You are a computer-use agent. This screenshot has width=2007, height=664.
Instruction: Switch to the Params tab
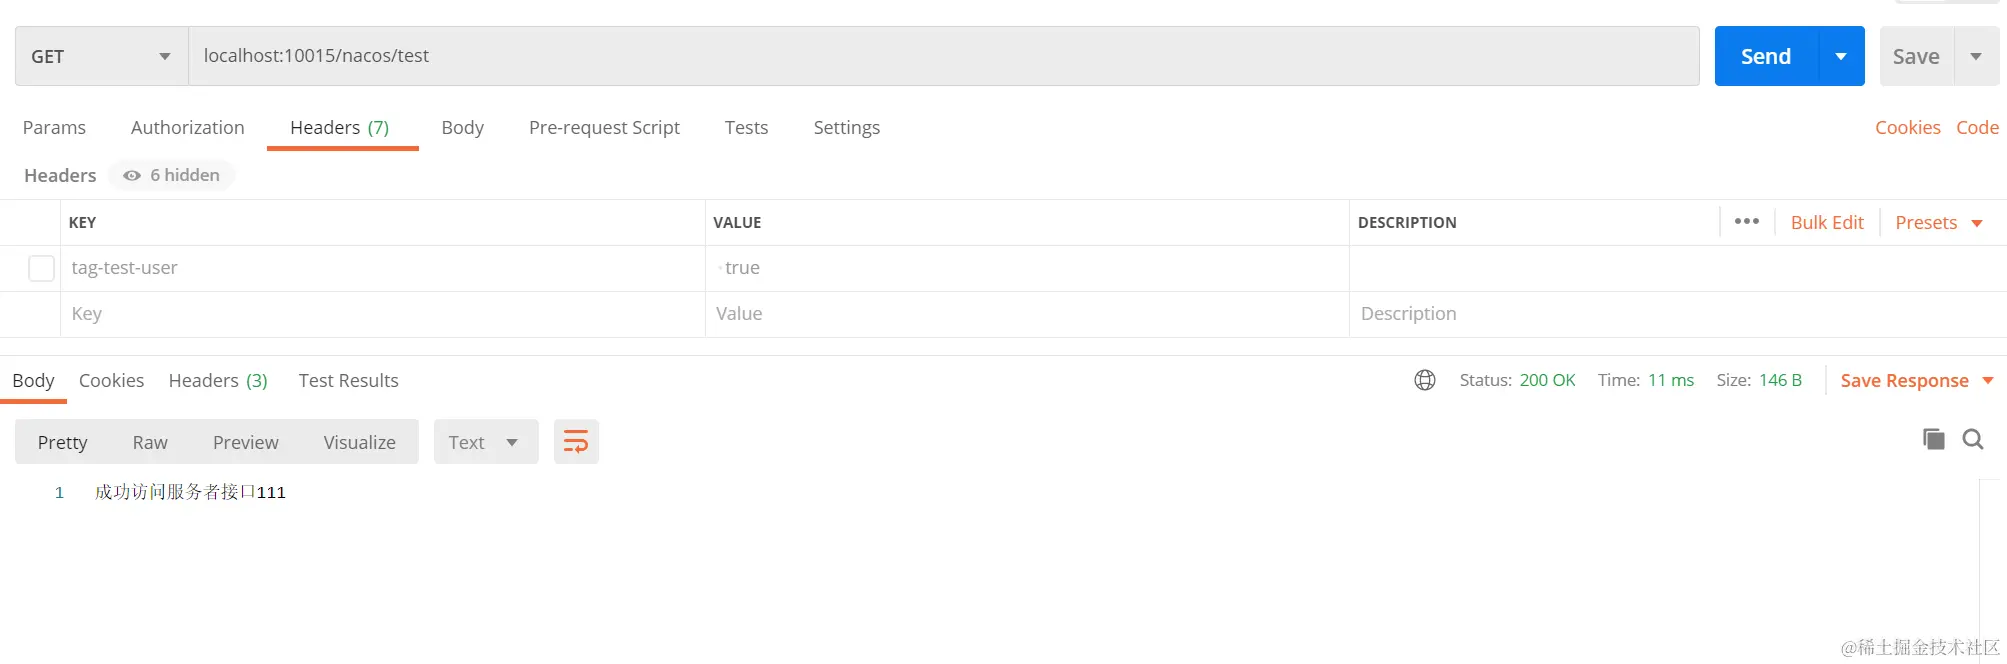(x=54, y=127)
